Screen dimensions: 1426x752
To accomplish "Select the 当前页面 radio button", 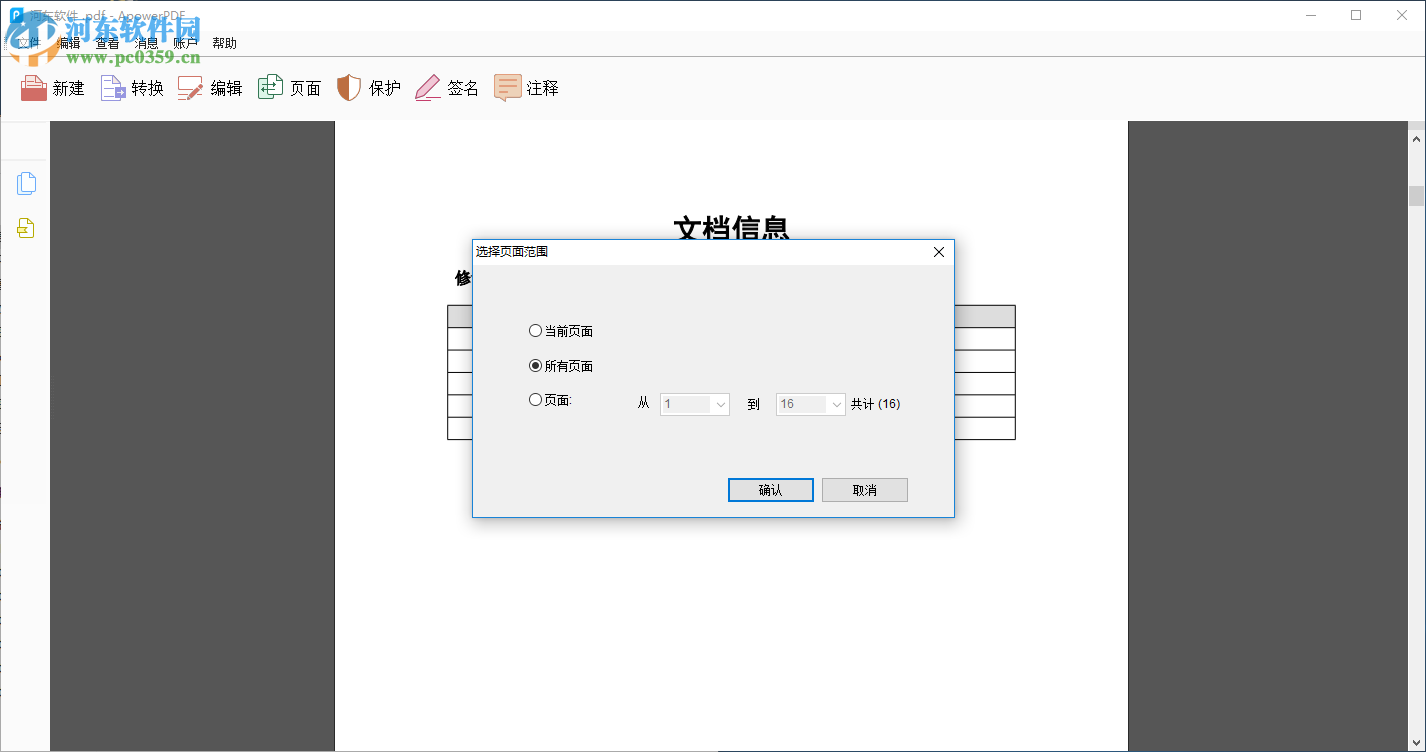I will click(x=536, y=330).
